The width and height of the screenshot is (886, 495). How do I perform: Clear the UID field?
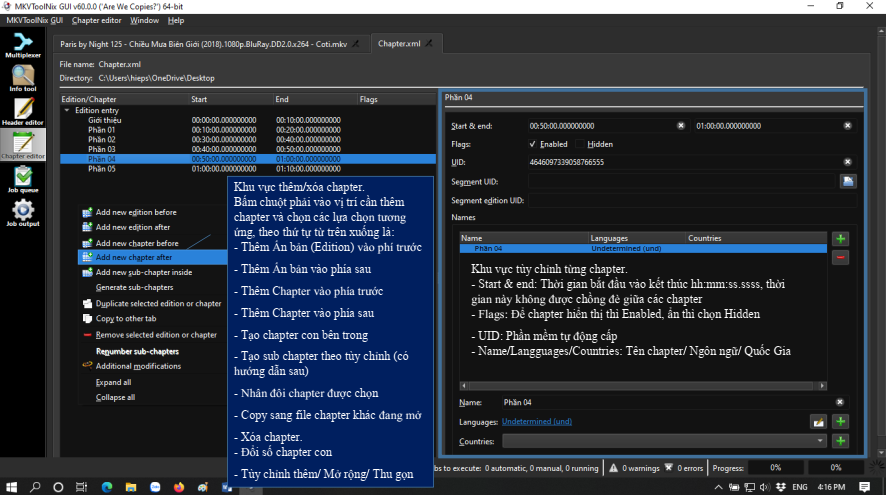point(848,162)
